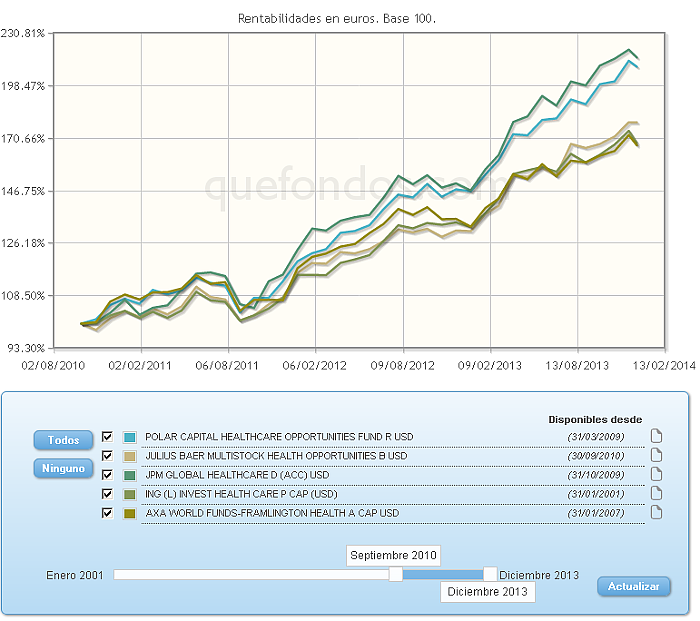Click the unselected white part of the date slider track

point(251,575)
